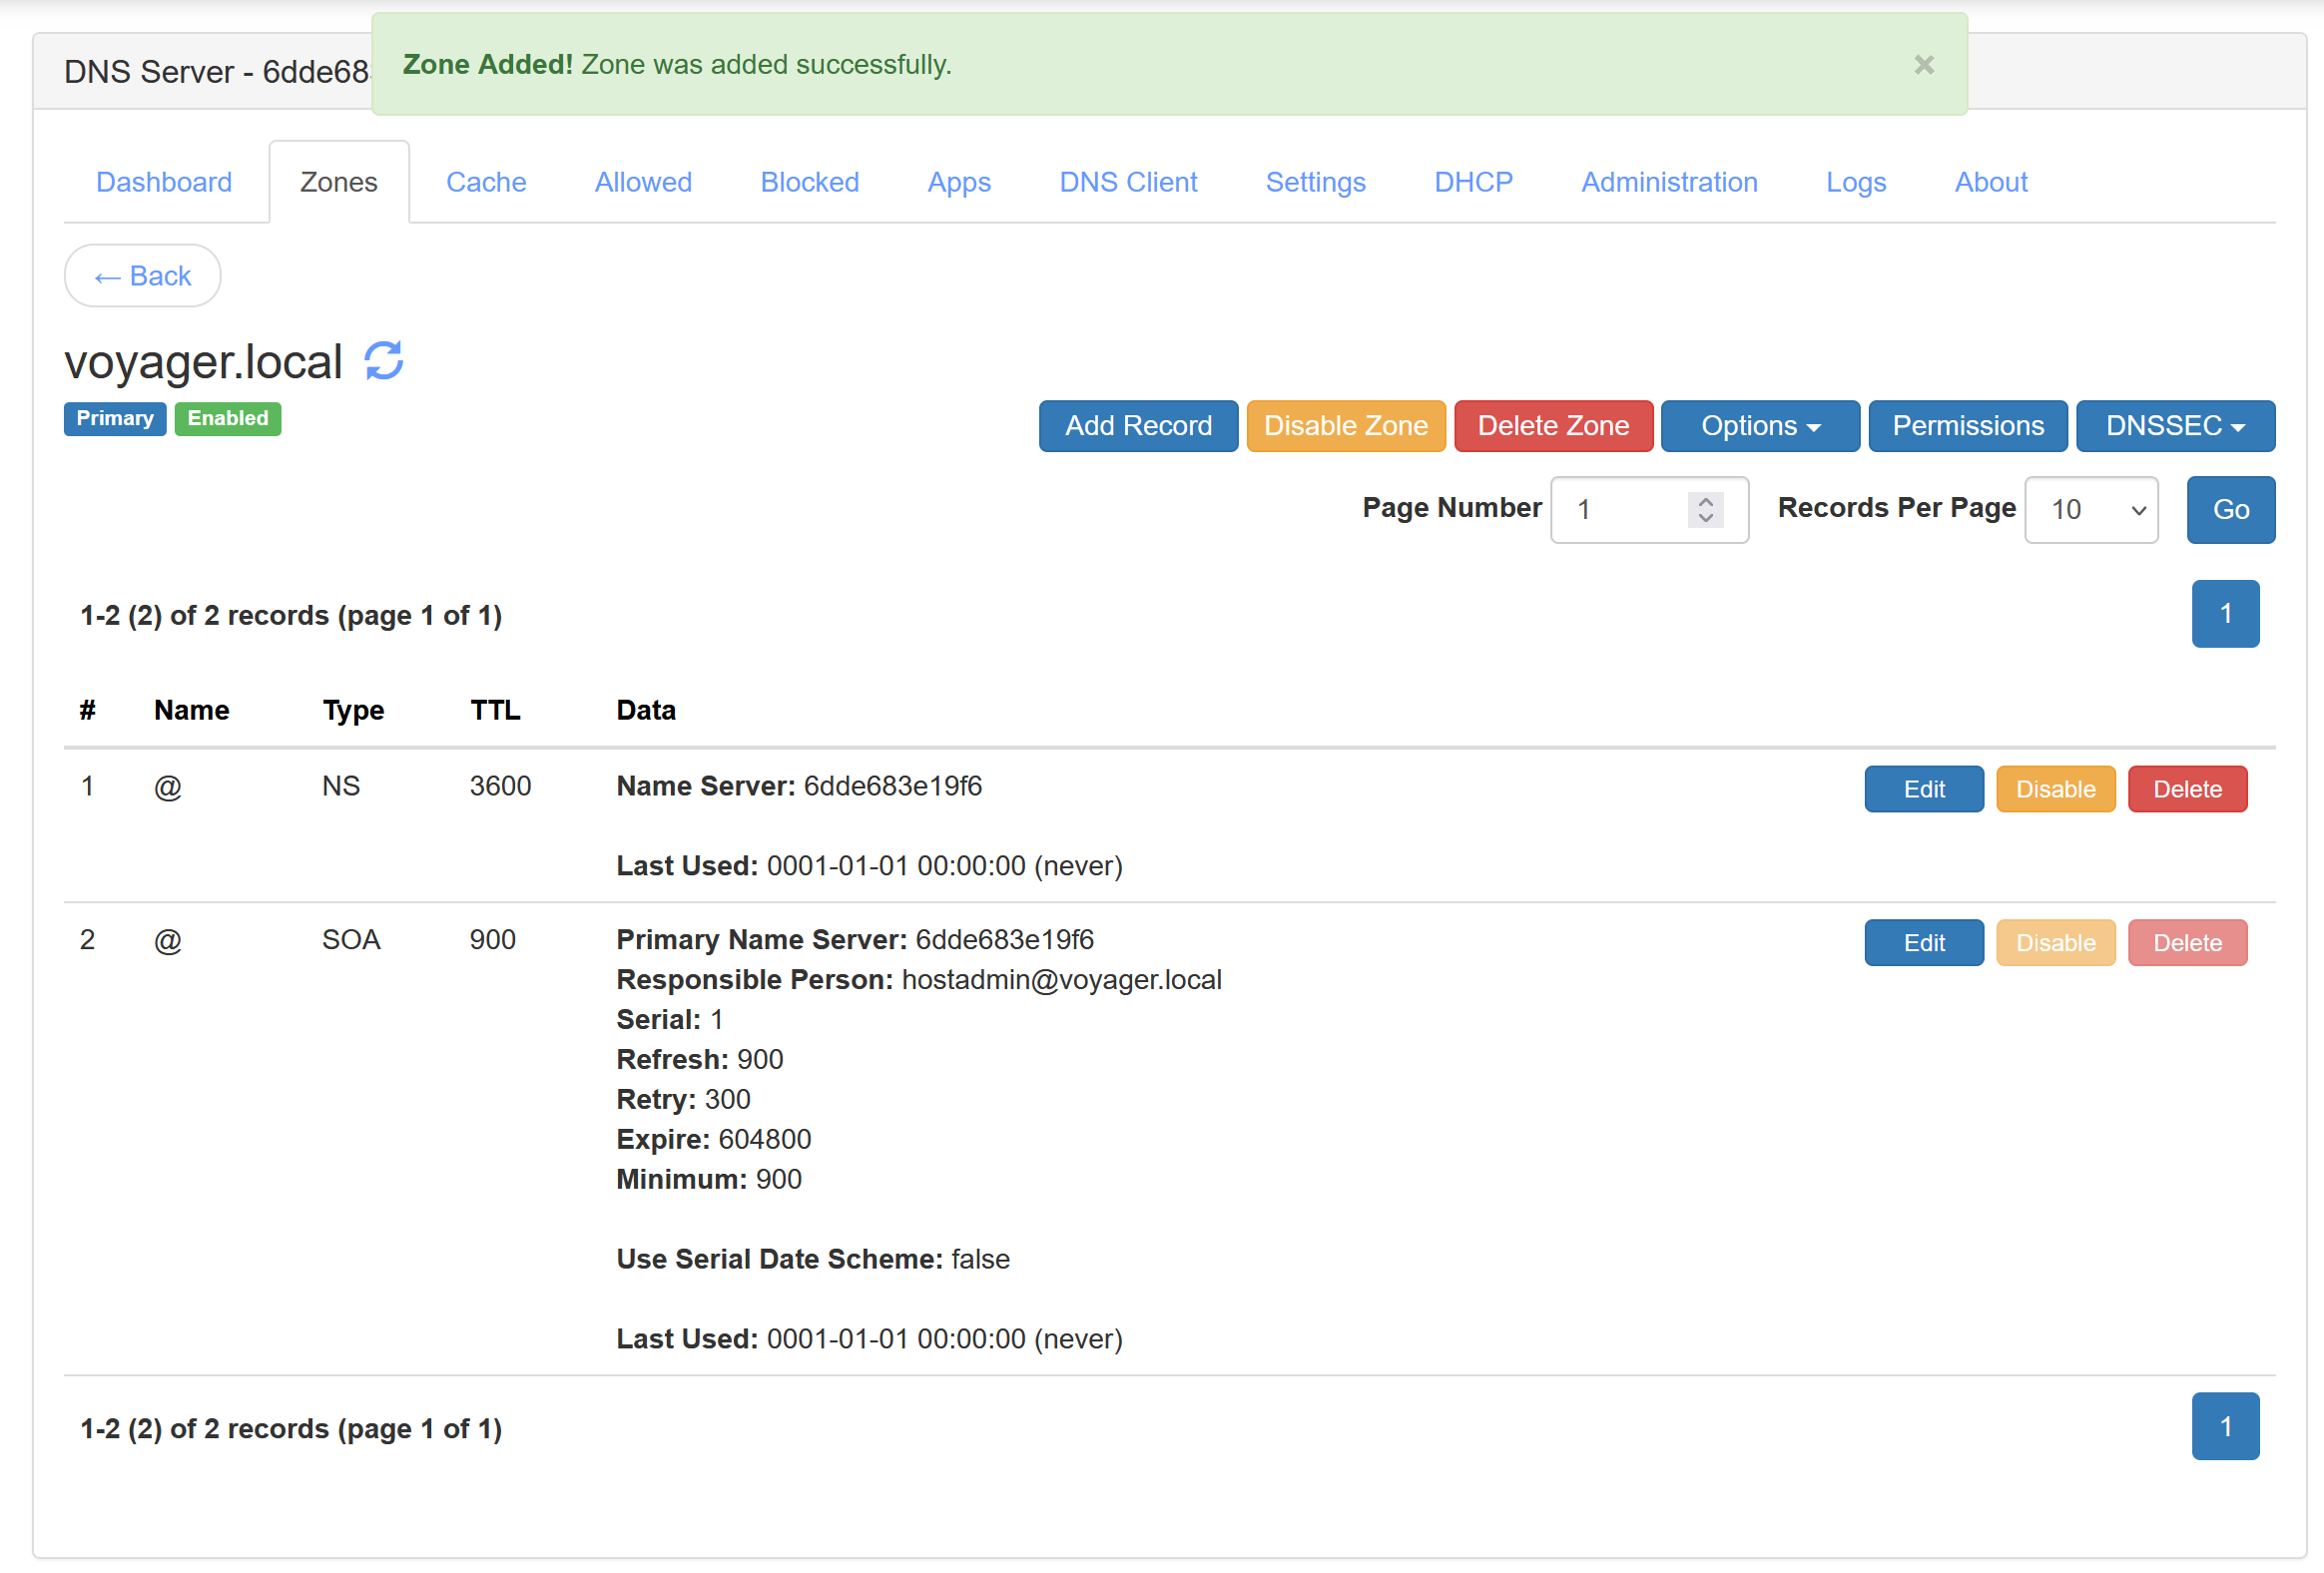Click the Go button

point(2230,510)
